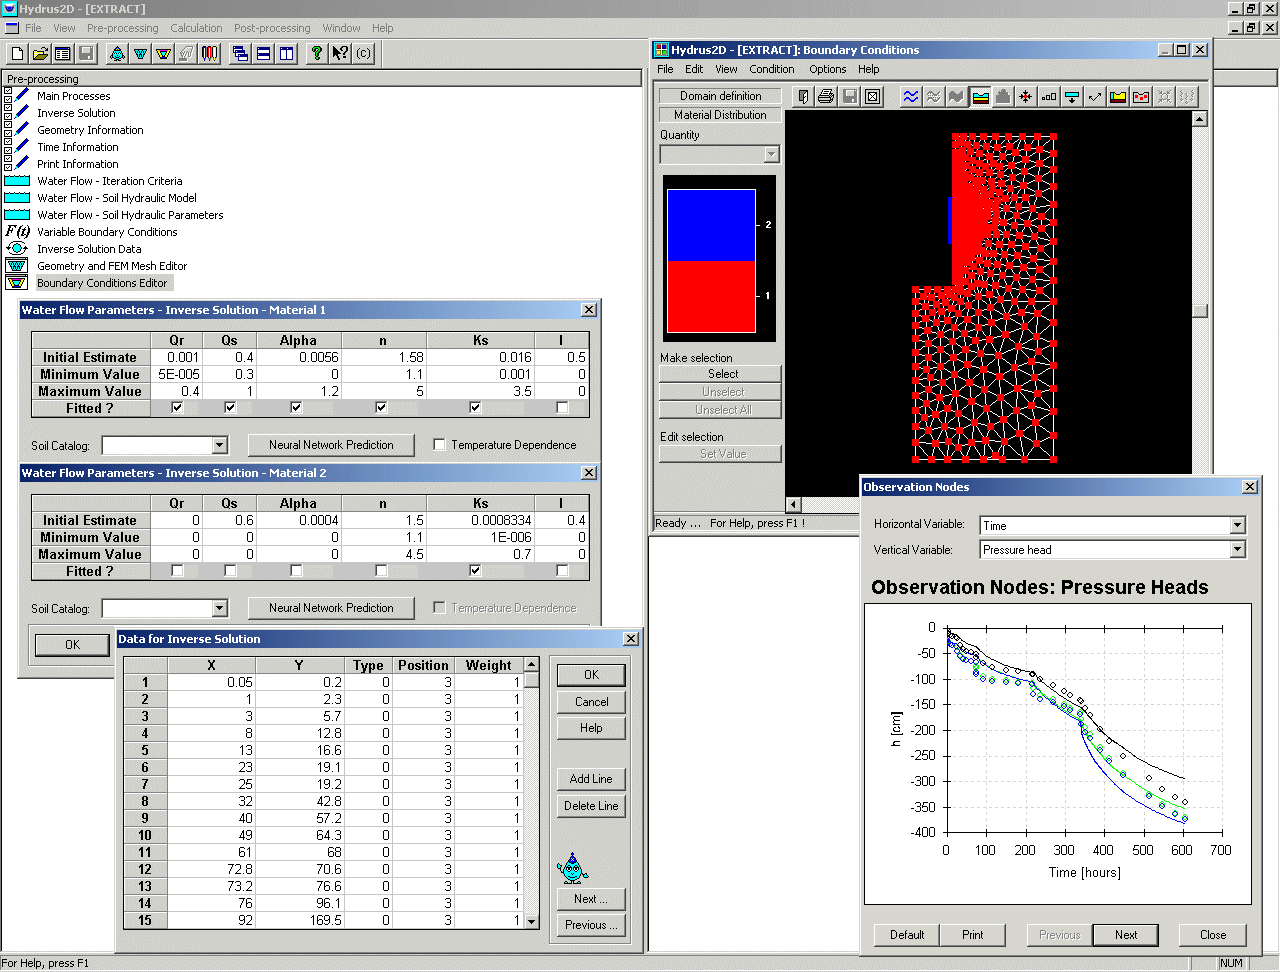Viewport: 1280px width, 972px height.
Task: Click the red dots box icon
Action: pyautogui.click(x=1141, y=97)
